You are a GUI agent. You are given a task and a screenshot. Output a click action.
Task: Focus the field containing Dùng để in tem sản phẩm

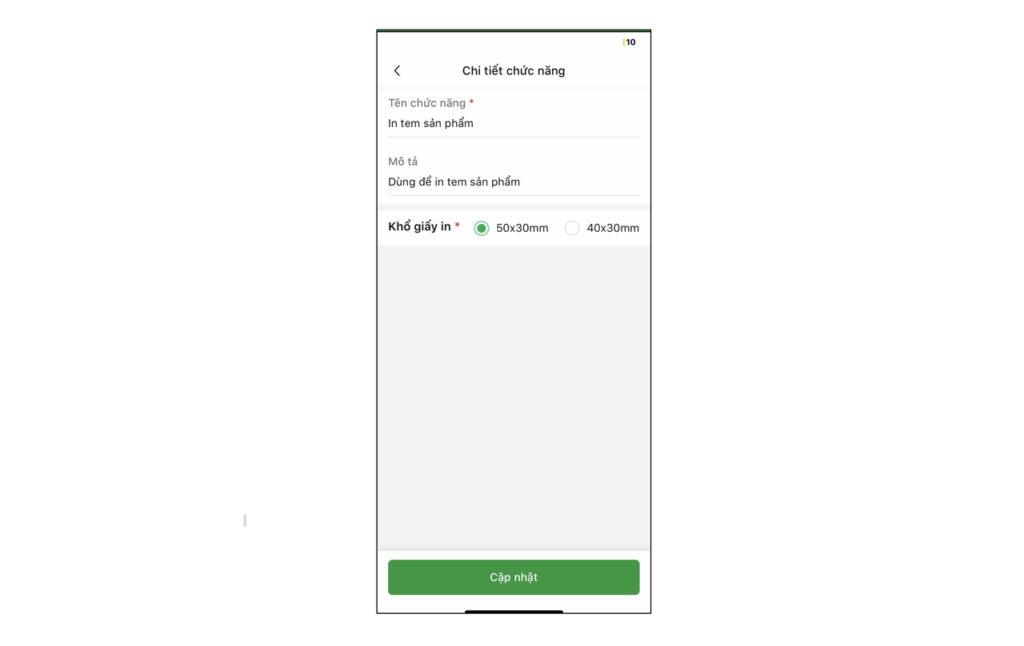tap(513, 182)
